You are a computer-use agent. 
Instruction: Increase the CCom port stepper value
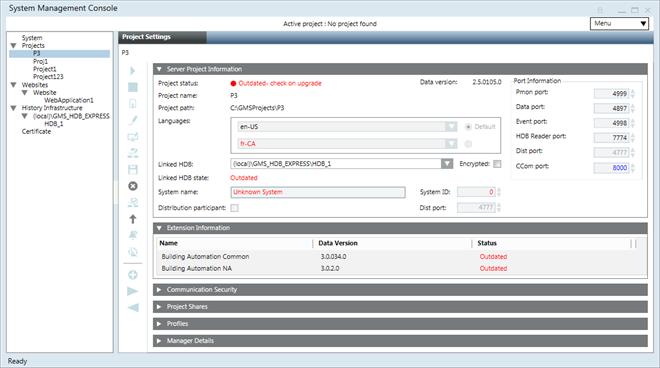tap(633, 165)
